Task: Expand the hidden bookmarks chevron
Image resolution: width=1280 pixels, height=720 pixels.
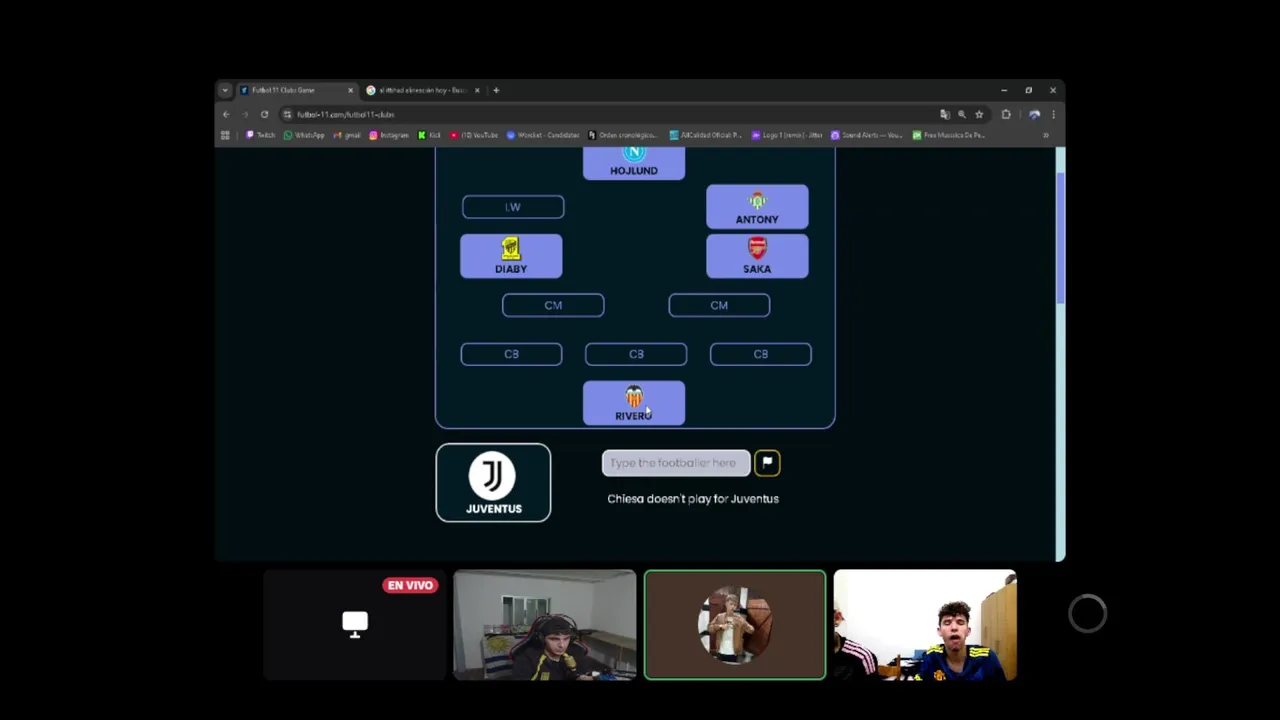Action: click(1046, 135)
